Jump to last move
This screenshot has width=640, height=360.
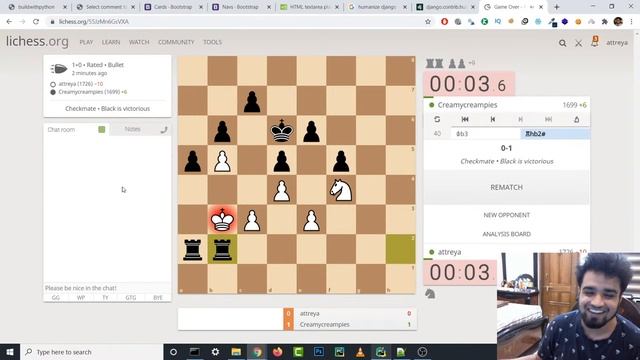tap(548, 119)
